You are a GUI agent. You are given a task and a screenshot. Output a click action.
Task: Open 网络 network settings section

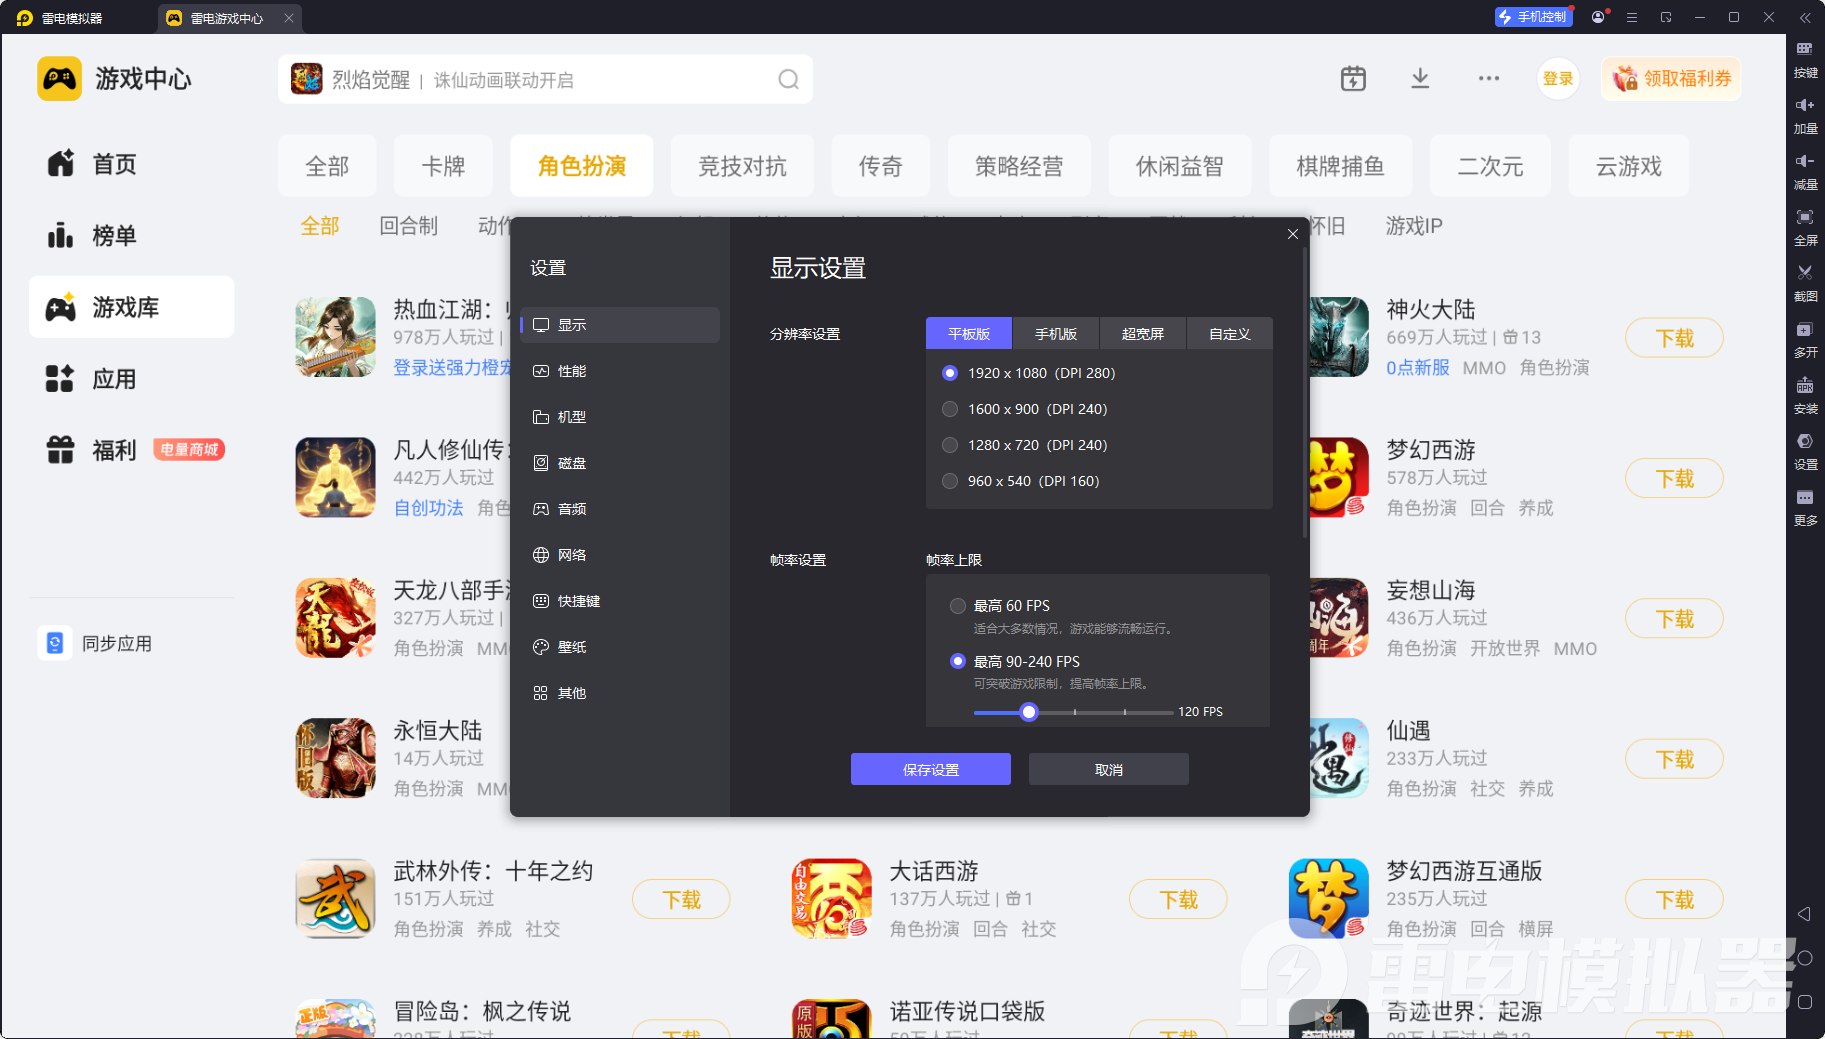[620, 555]
